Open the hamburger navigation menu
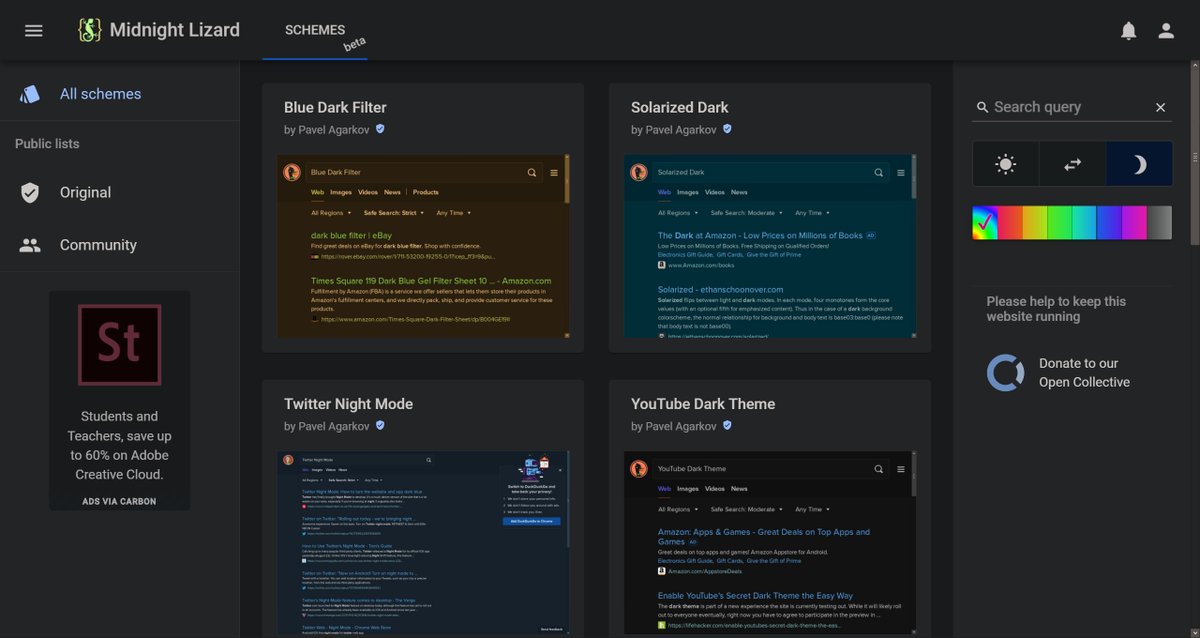The image size is (1200, 638). pyautogui.click(x=34, y=30)
